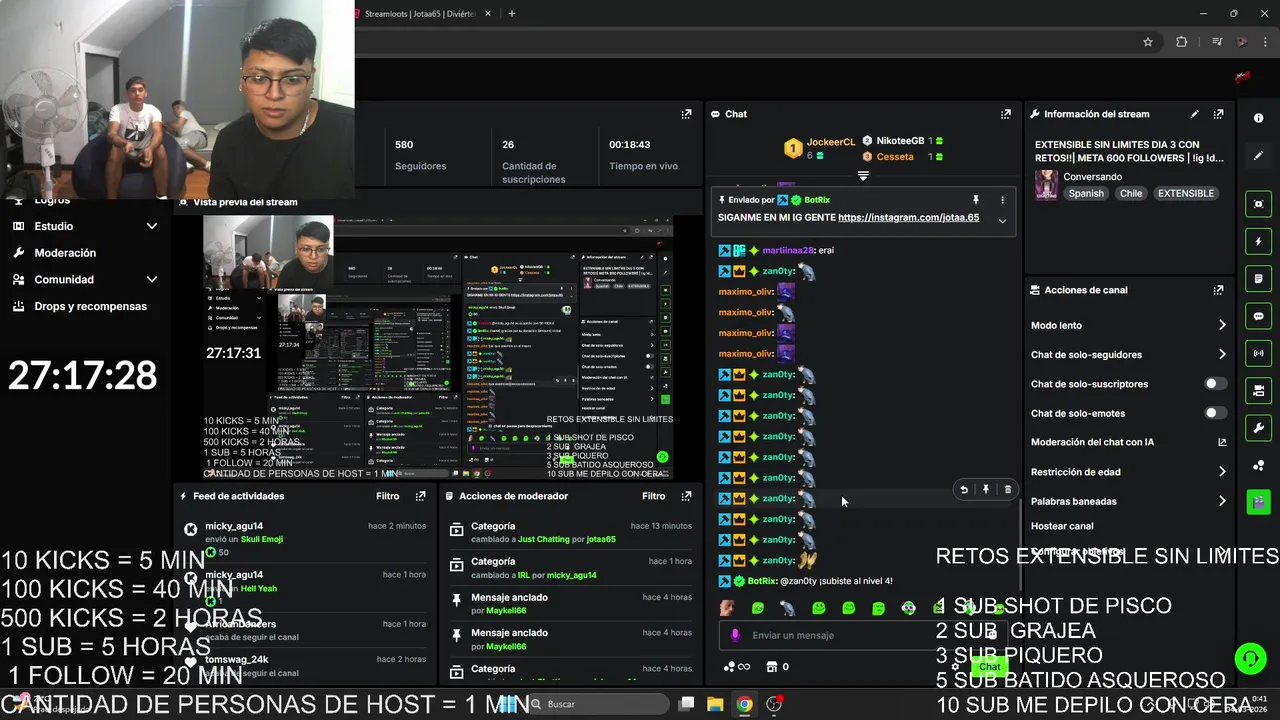Click the camera icon in right sidebar

pyautogui.click(x=1258, y=390)
